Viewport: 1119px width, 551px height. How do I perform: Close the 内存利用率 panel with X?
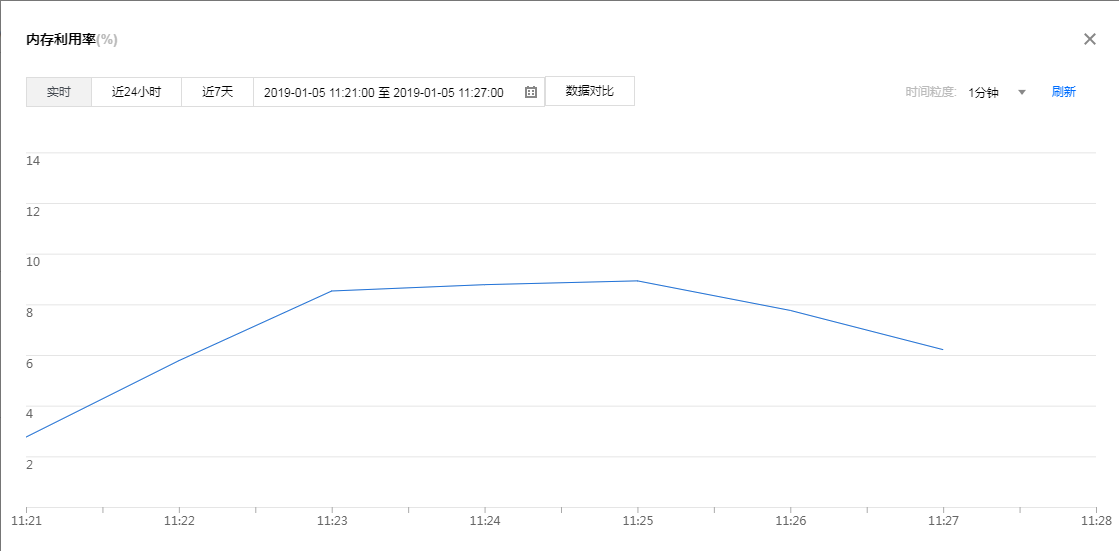(1090, 39)
